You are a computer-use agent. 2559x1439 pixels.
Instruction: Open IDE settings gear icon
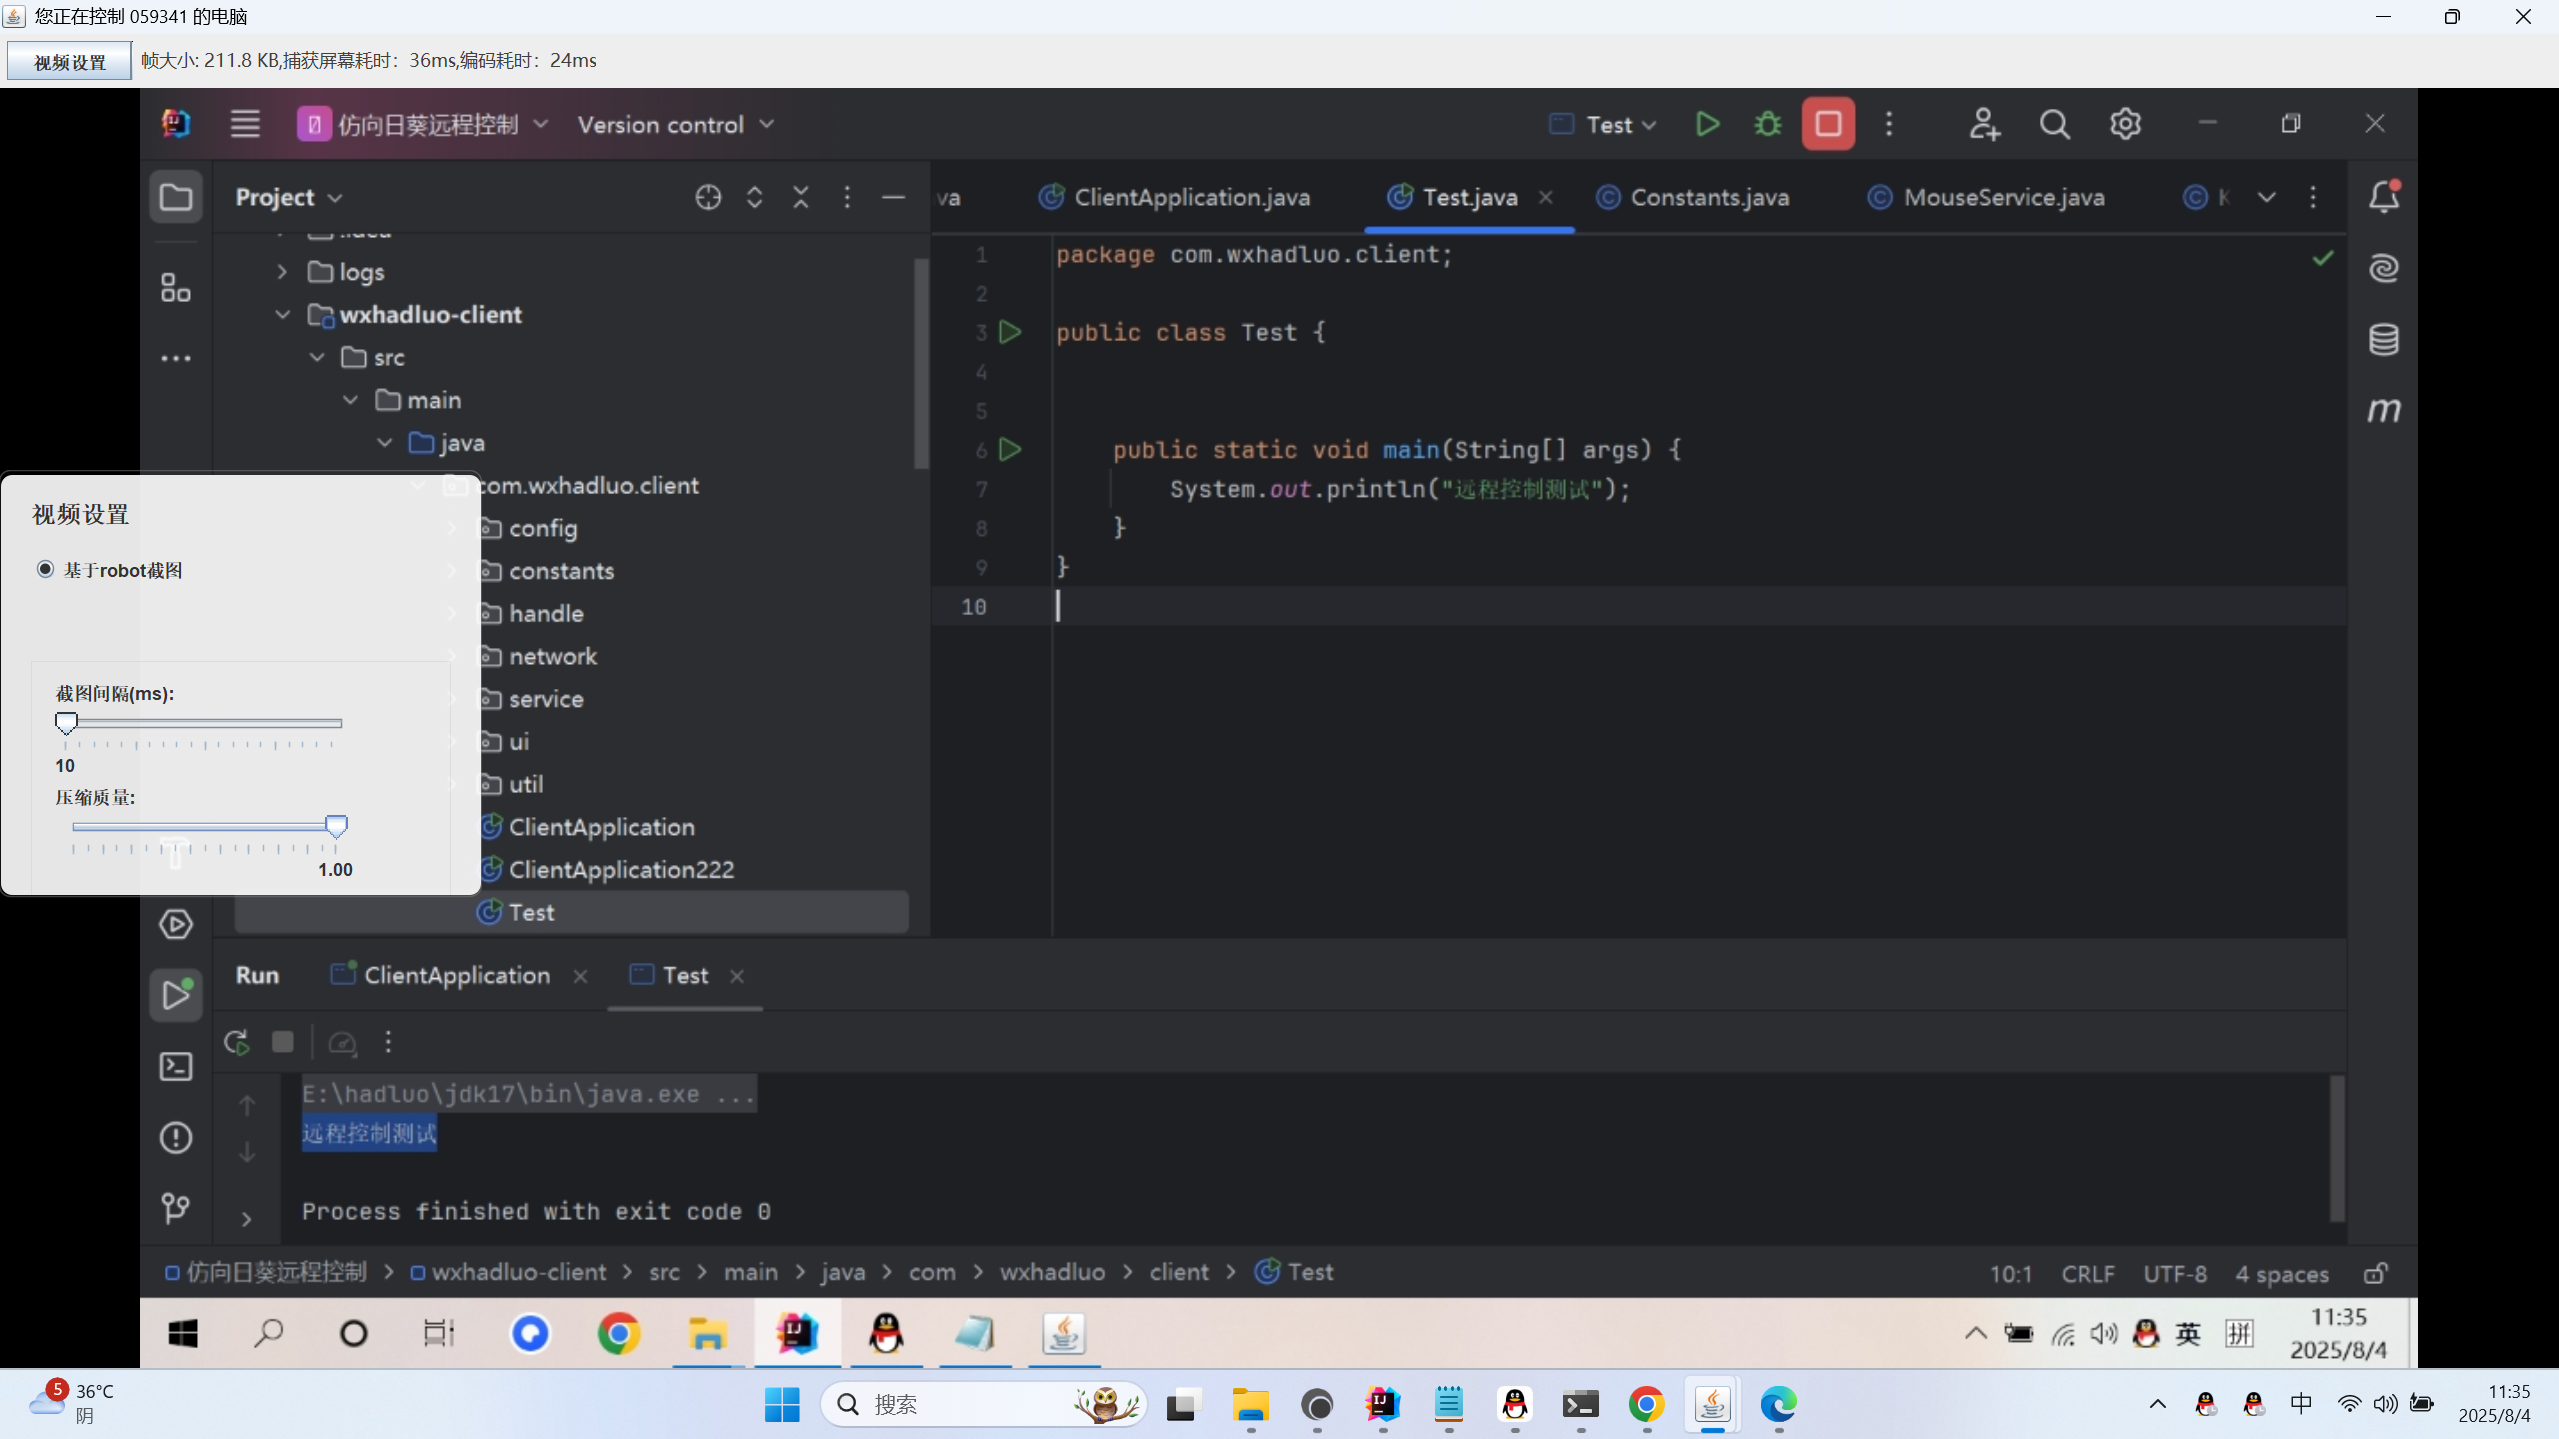click(x=2125, y=124)
